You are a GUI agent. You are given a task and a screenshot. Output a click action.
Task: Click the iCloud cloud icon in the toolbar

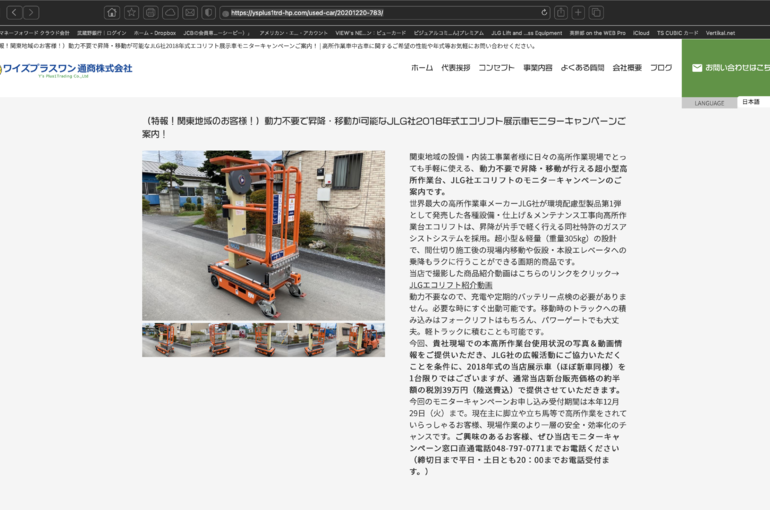pyautogui.click(x=170, y=13)
